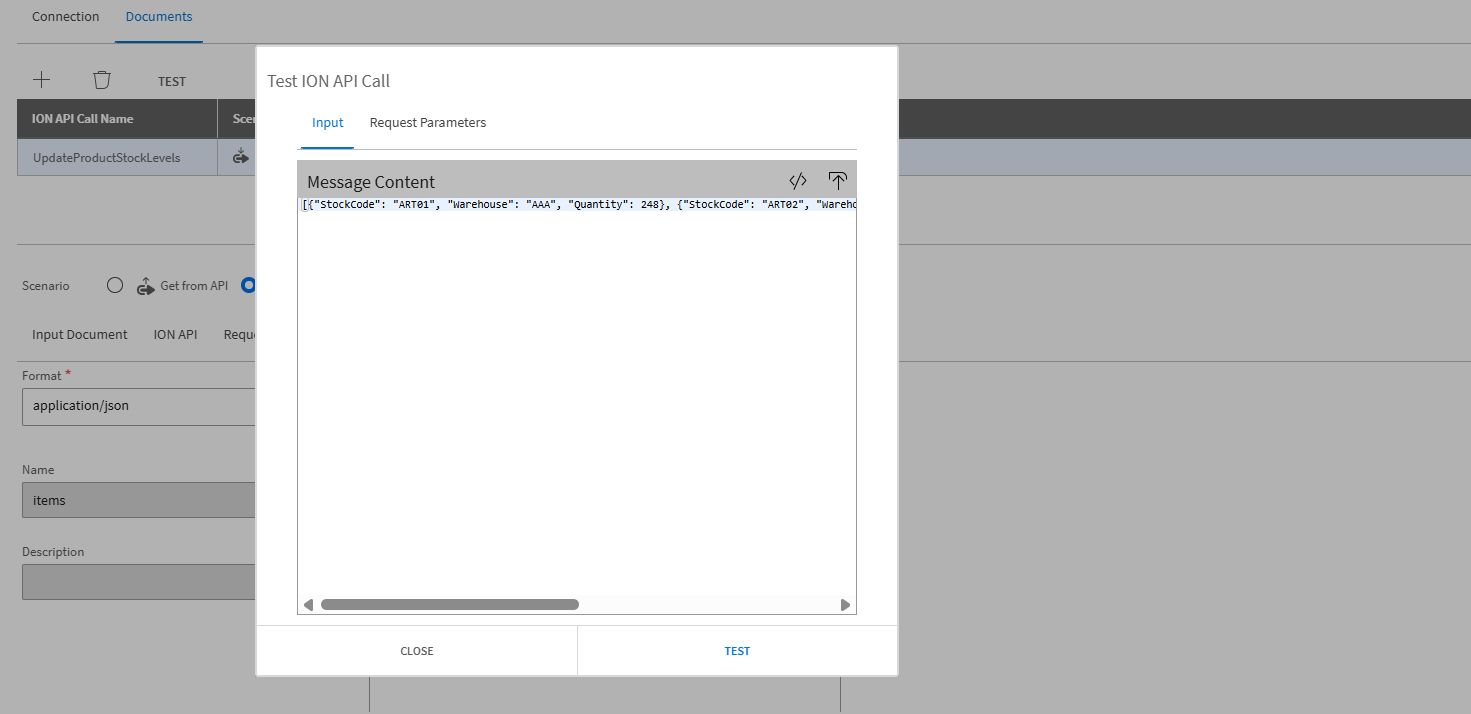Click the TEST button in toolbar
The image size is (1471, 714).
(x=172, y=81)
